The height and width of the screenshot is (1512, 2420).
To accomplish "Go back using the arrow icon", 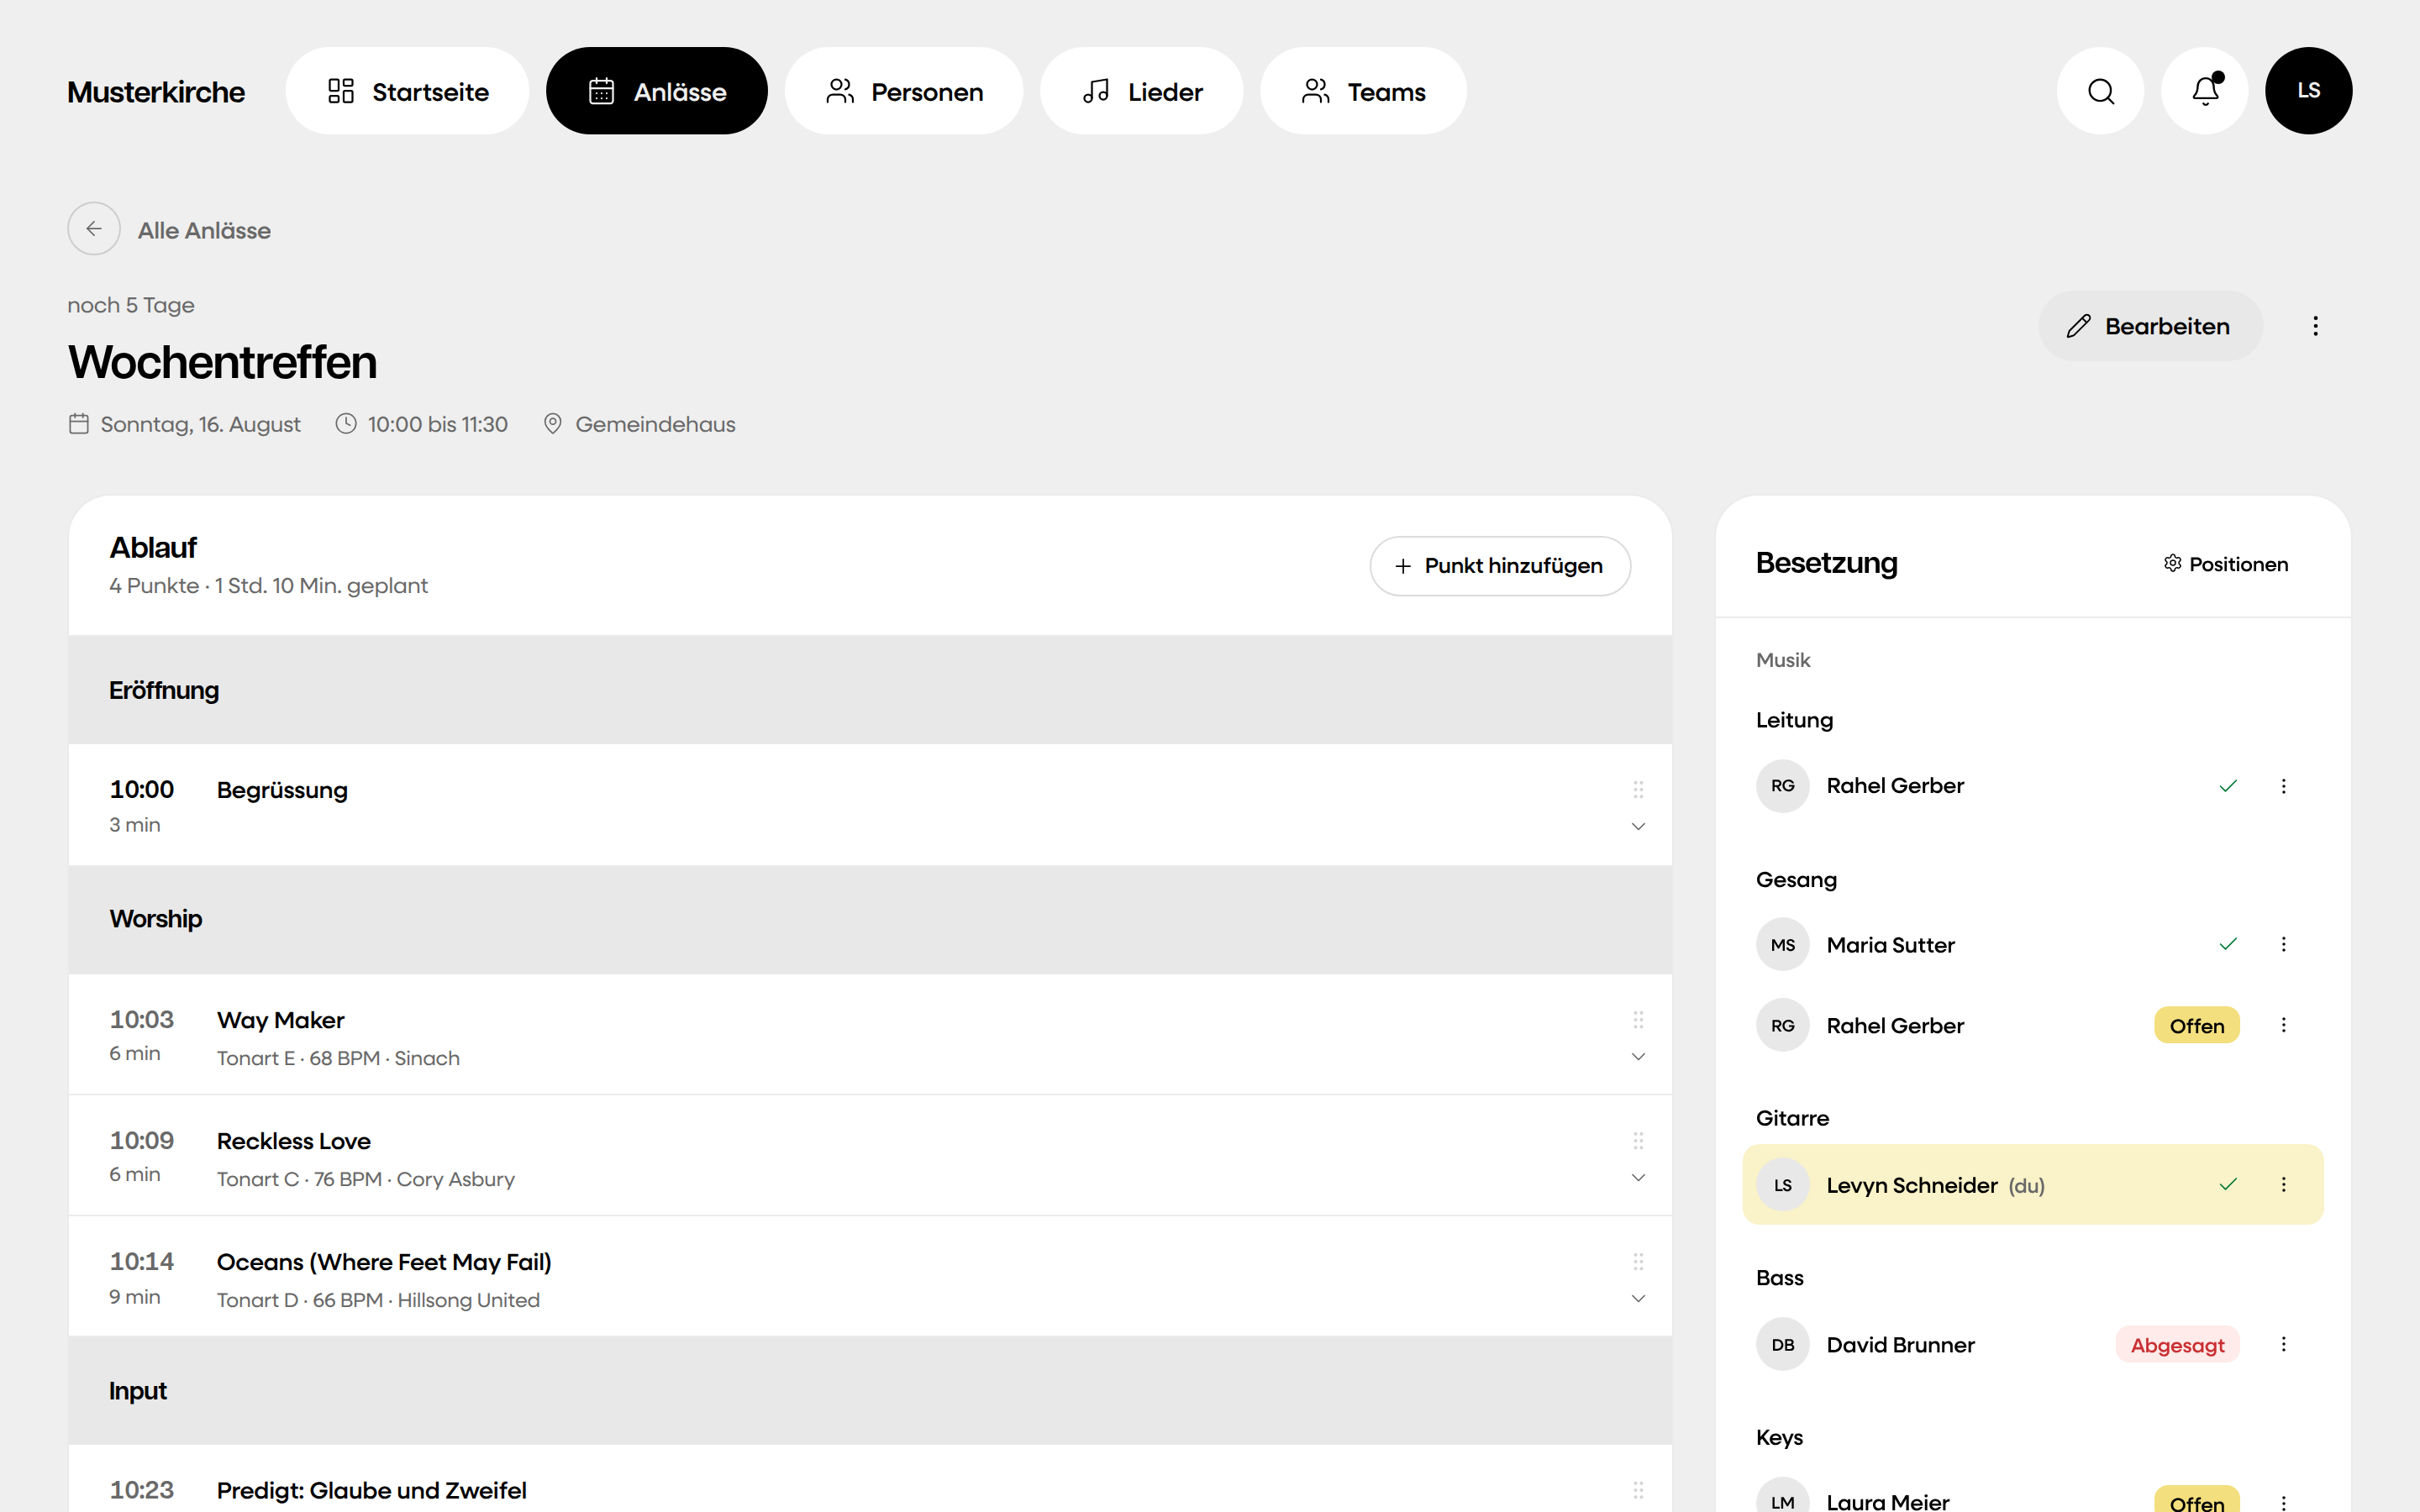I will click(94, 229).
